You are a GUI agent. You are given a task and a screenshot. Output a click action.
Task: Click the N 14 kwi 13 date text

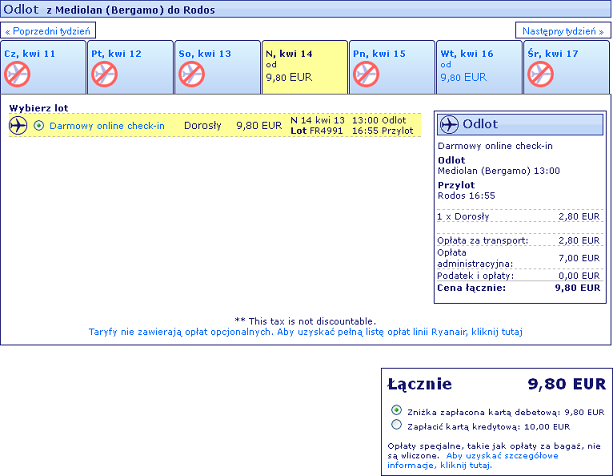(x=317, y=120)
